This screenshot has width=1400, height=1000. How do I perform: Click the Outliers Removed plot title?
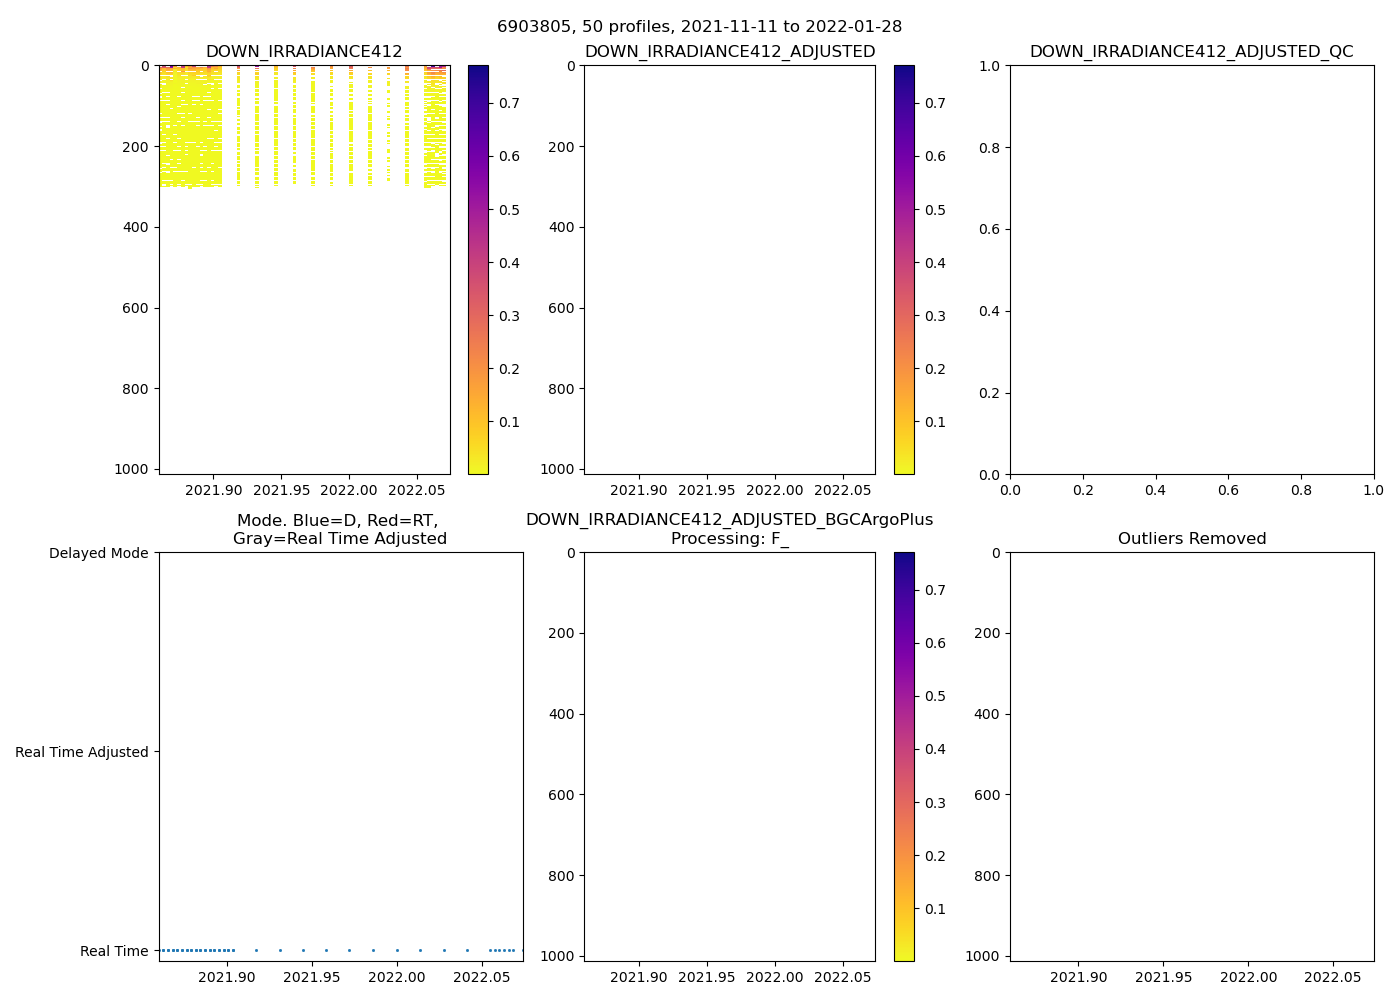(1191, 539)
